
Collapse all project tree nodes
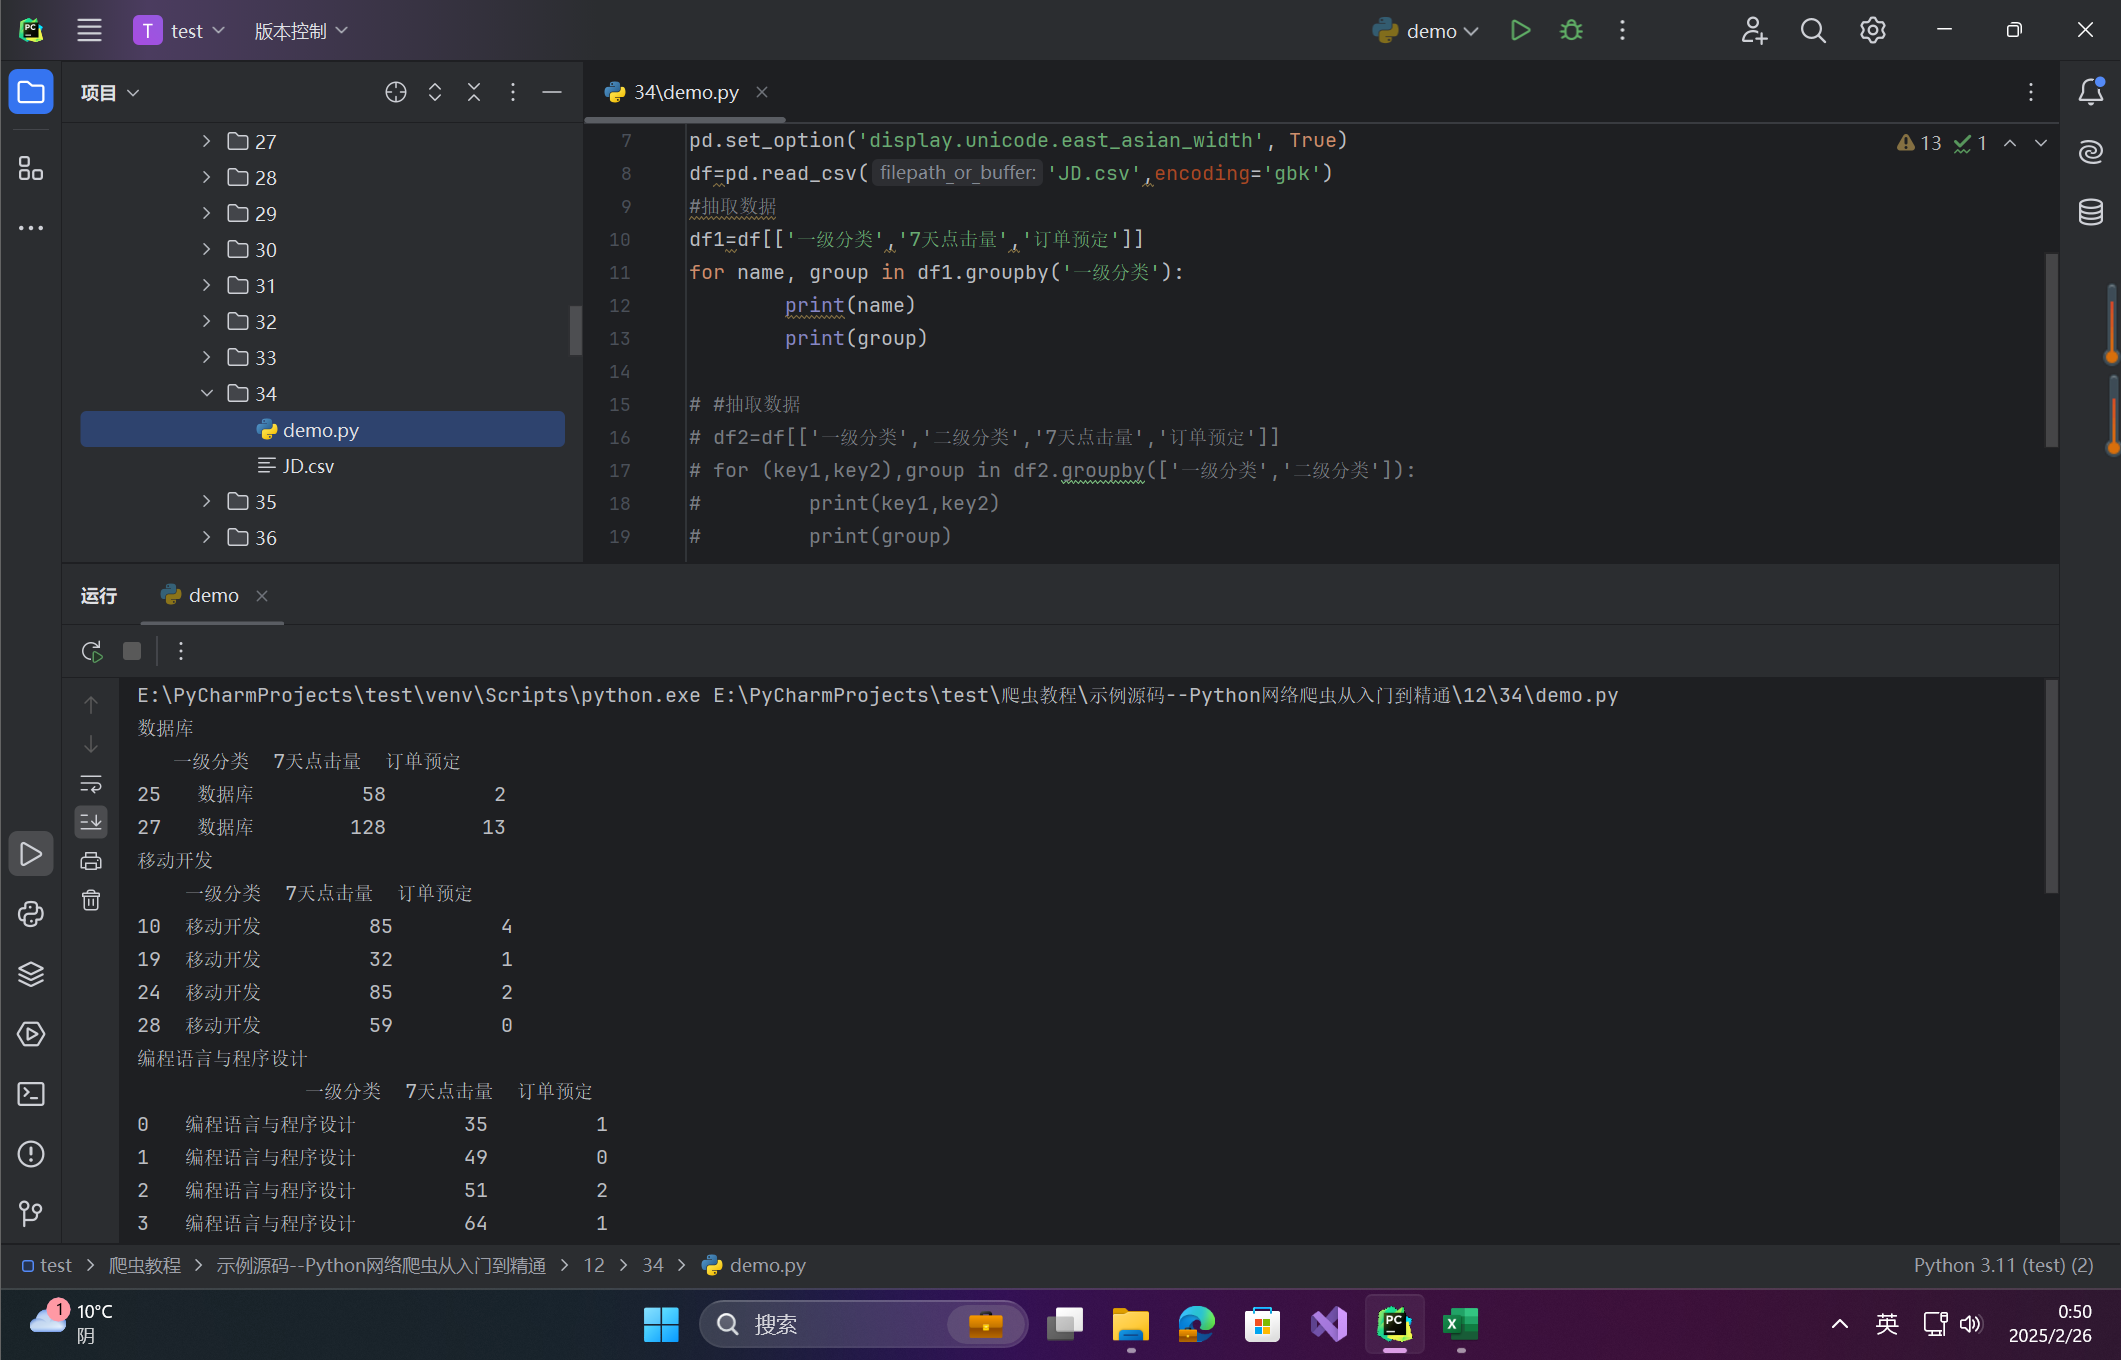point(474,92)
